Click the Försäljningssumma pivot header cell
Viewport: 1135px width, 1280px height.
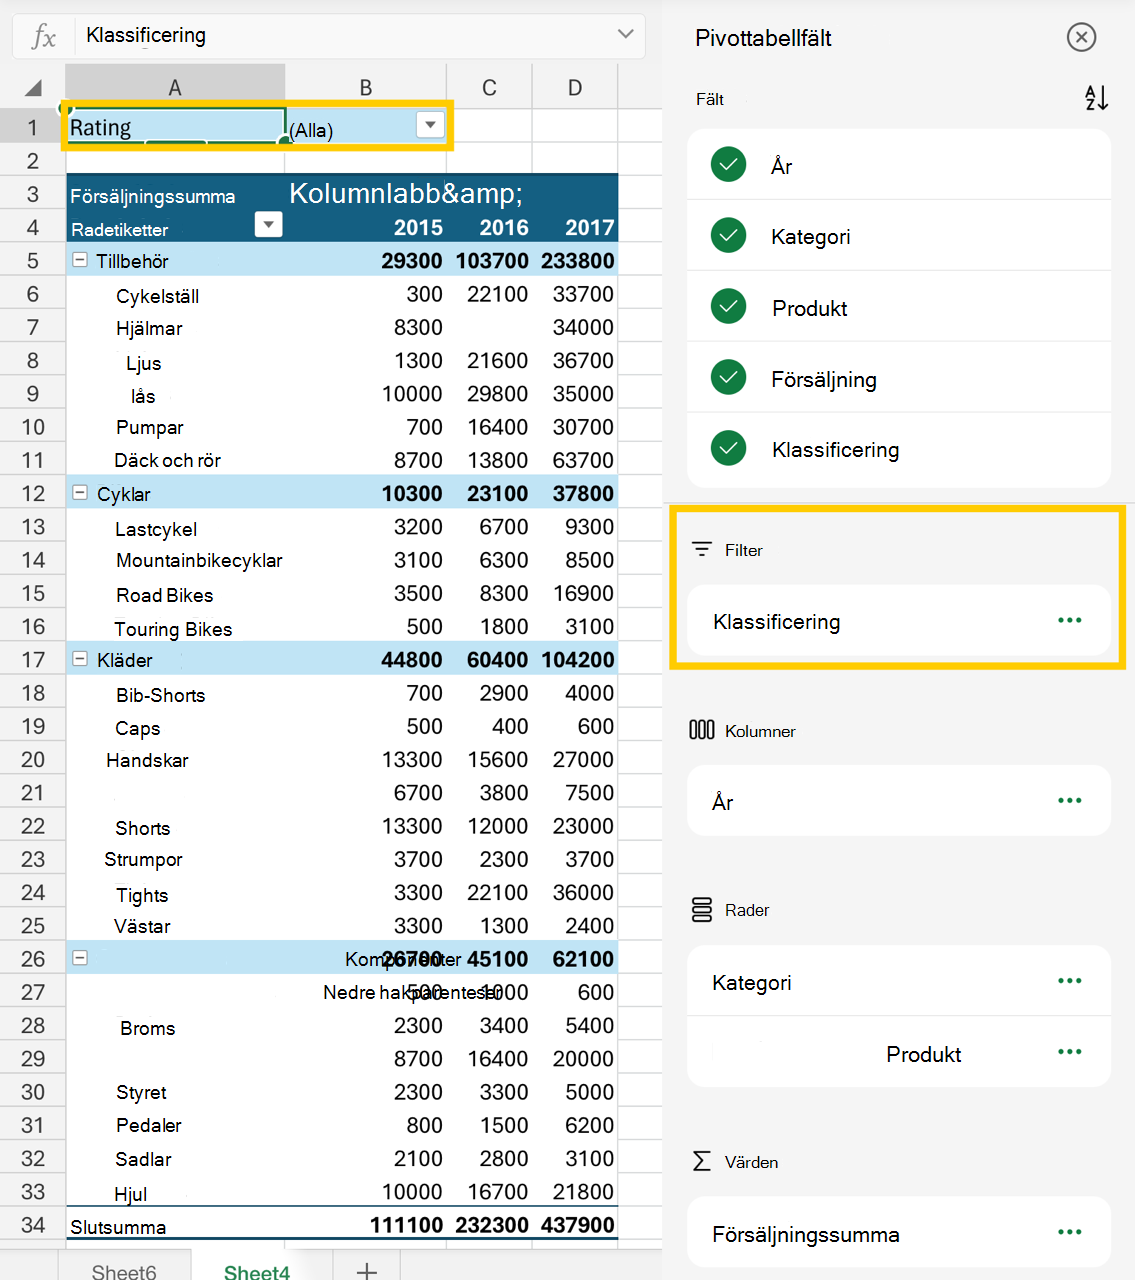(152, 196)
